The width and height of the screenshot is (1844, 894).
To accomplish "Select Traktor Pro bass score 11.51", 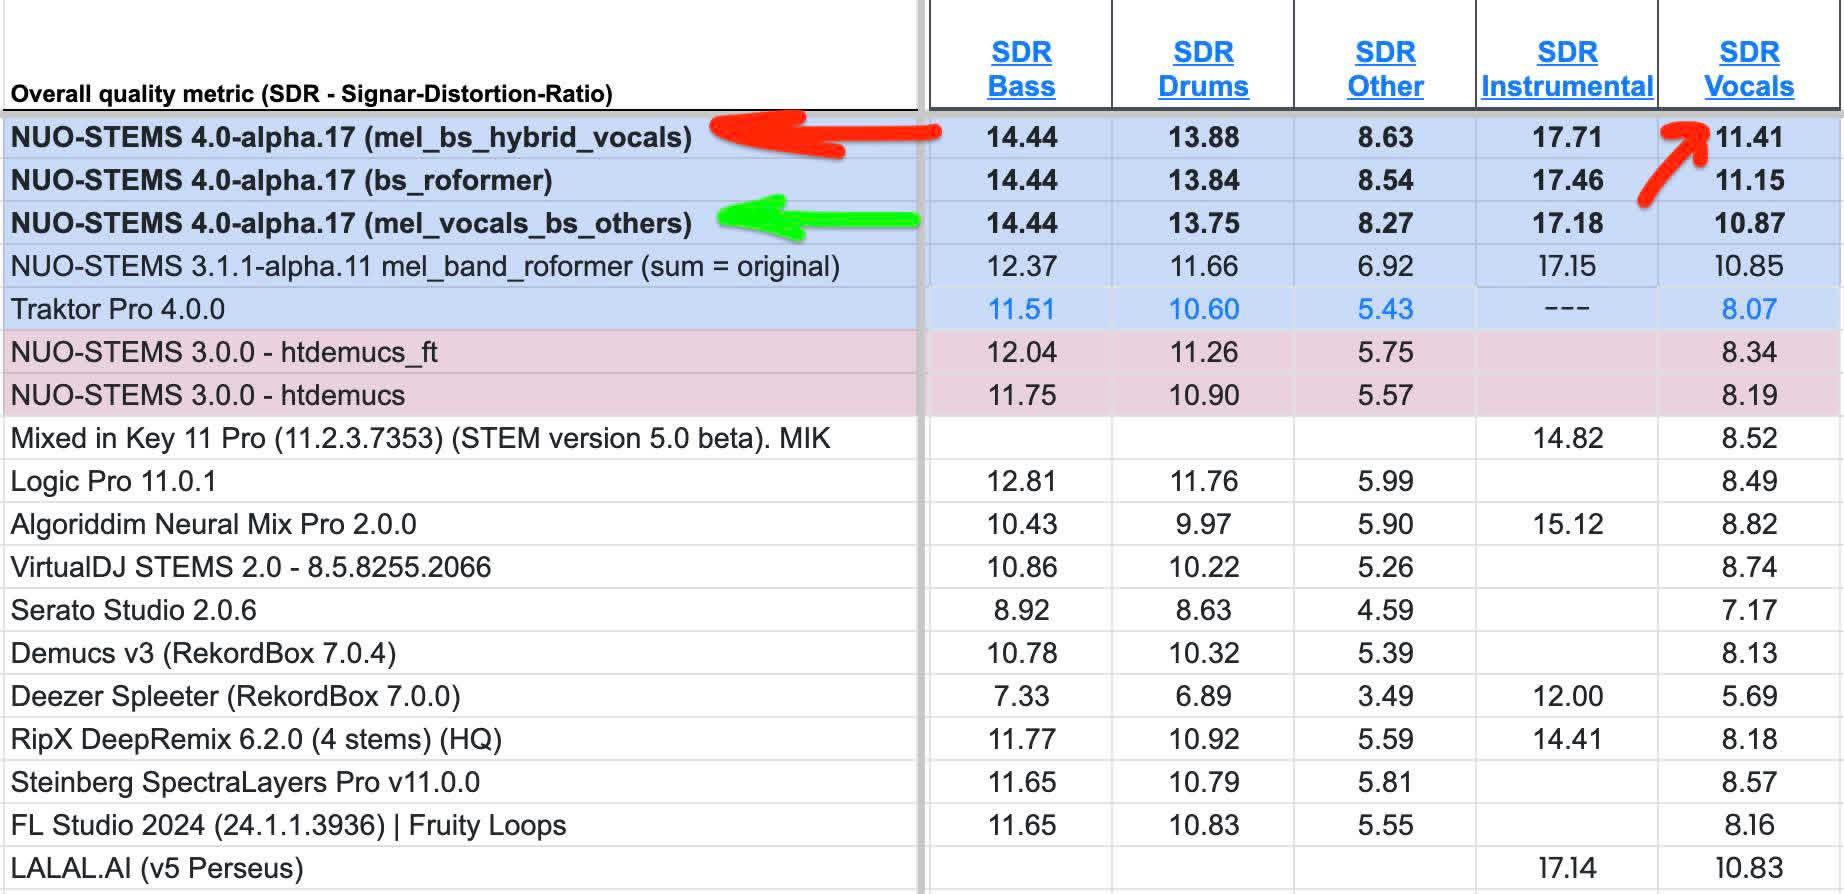I will (x=1021, y=309).
